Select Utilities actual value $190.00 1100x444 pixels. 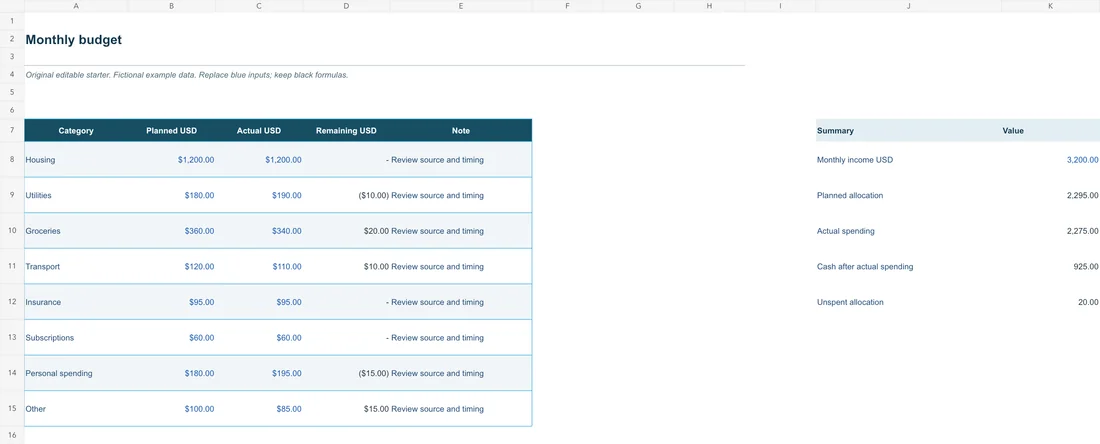tap(259, 195)
